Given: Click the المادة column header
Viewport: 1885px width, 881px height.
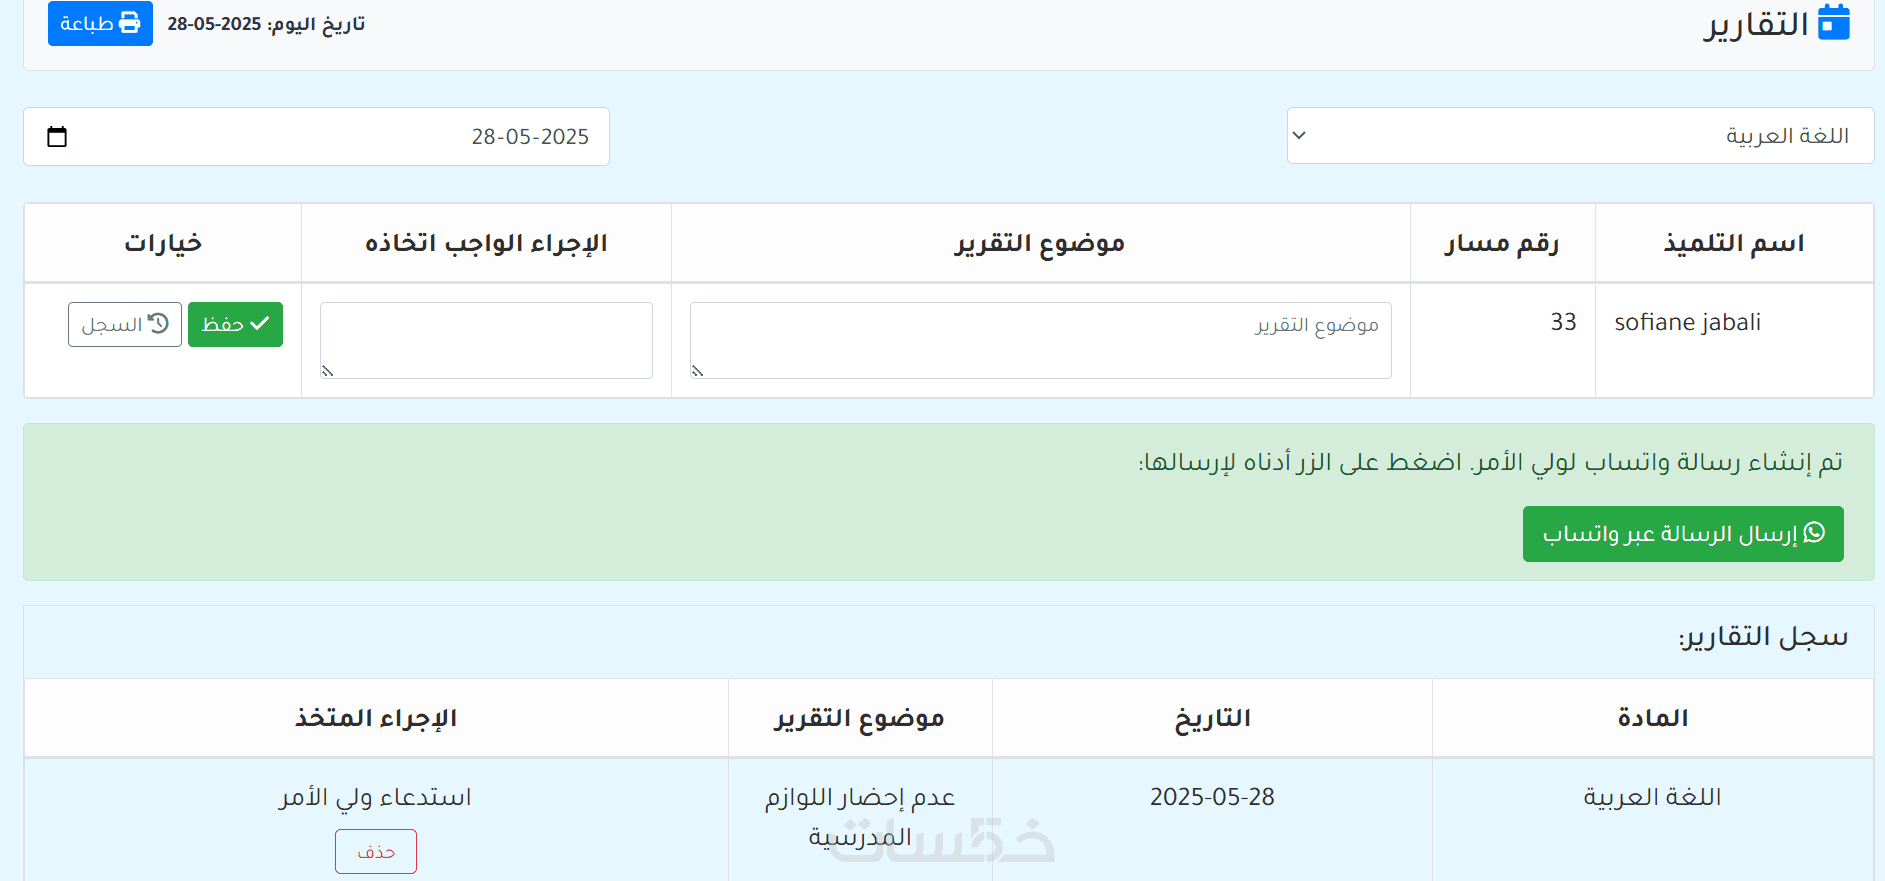Looking at the screenshot, I should 1653,718.
